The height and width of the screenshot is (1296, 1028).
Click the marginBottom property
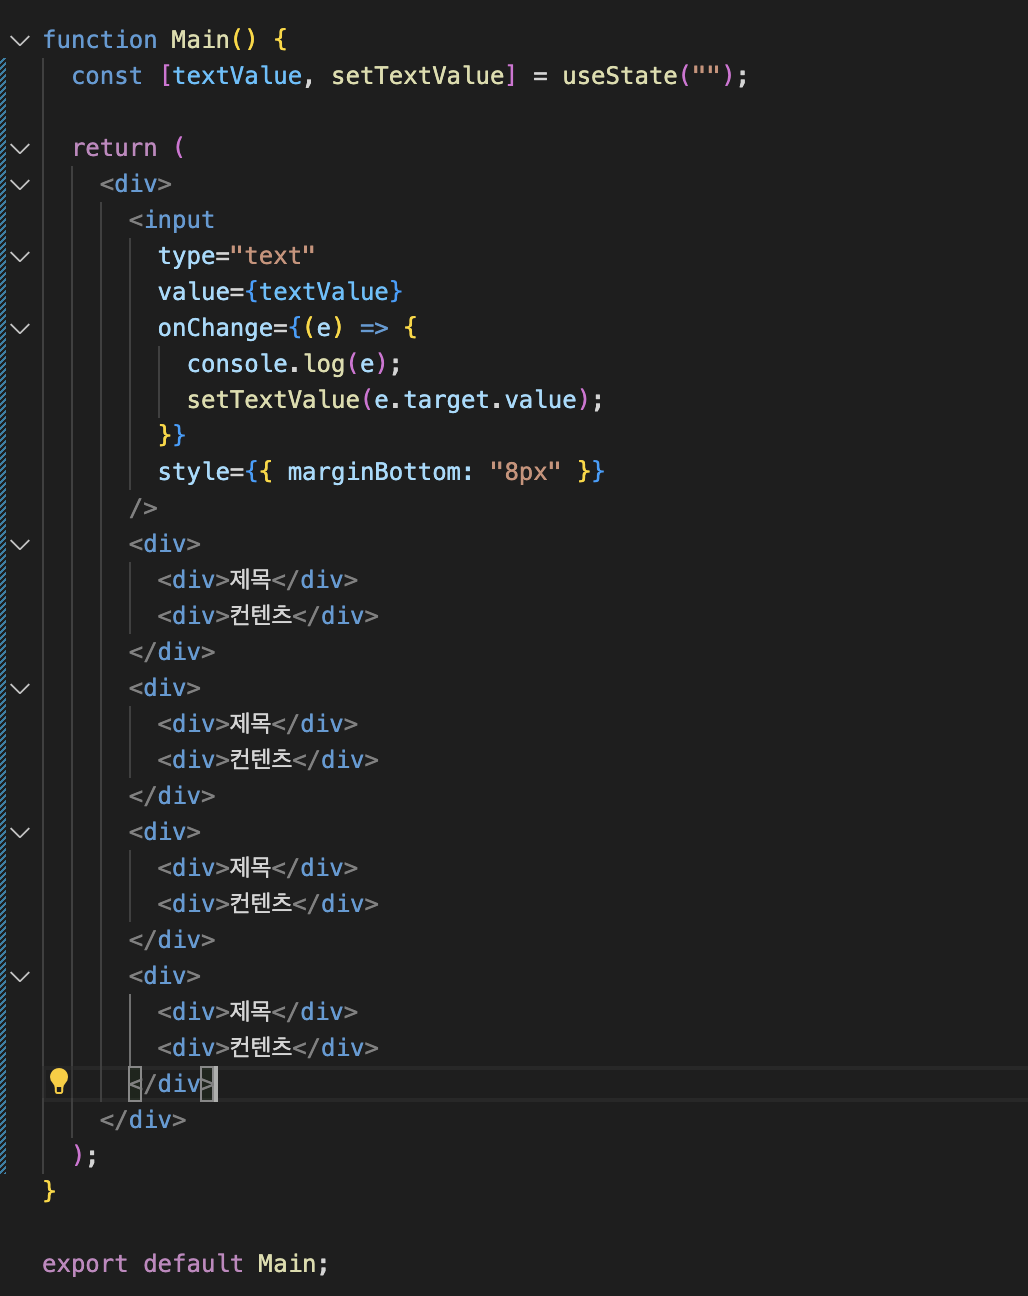tap(374, 472)
